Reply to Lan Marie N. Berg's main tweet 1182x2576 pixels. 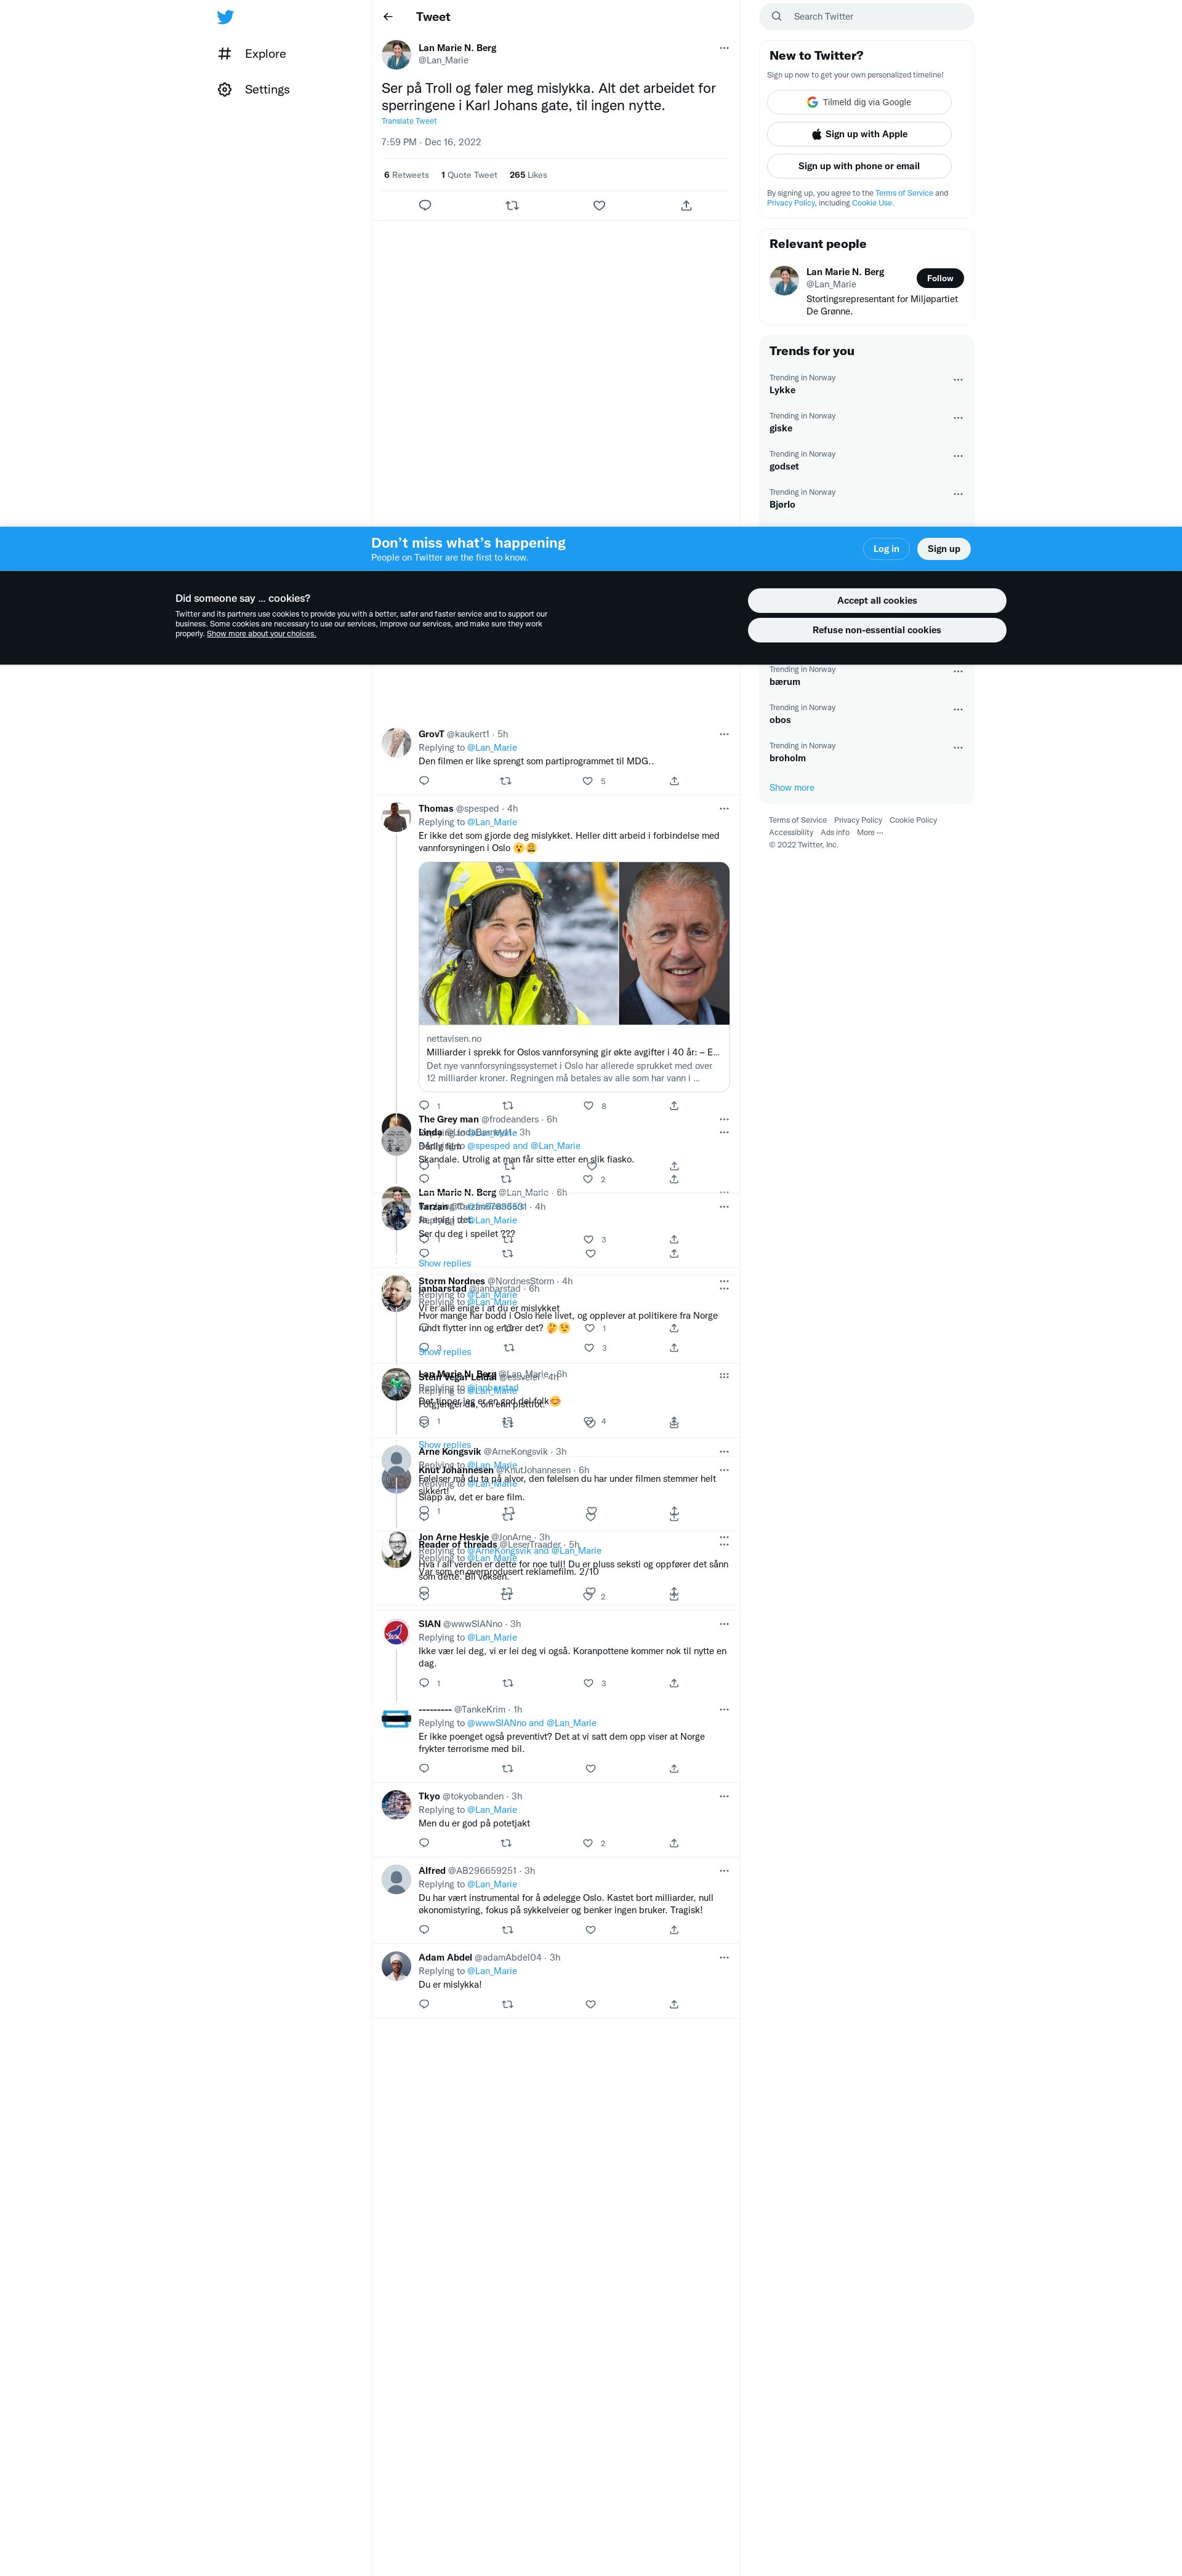click(425, 205)
